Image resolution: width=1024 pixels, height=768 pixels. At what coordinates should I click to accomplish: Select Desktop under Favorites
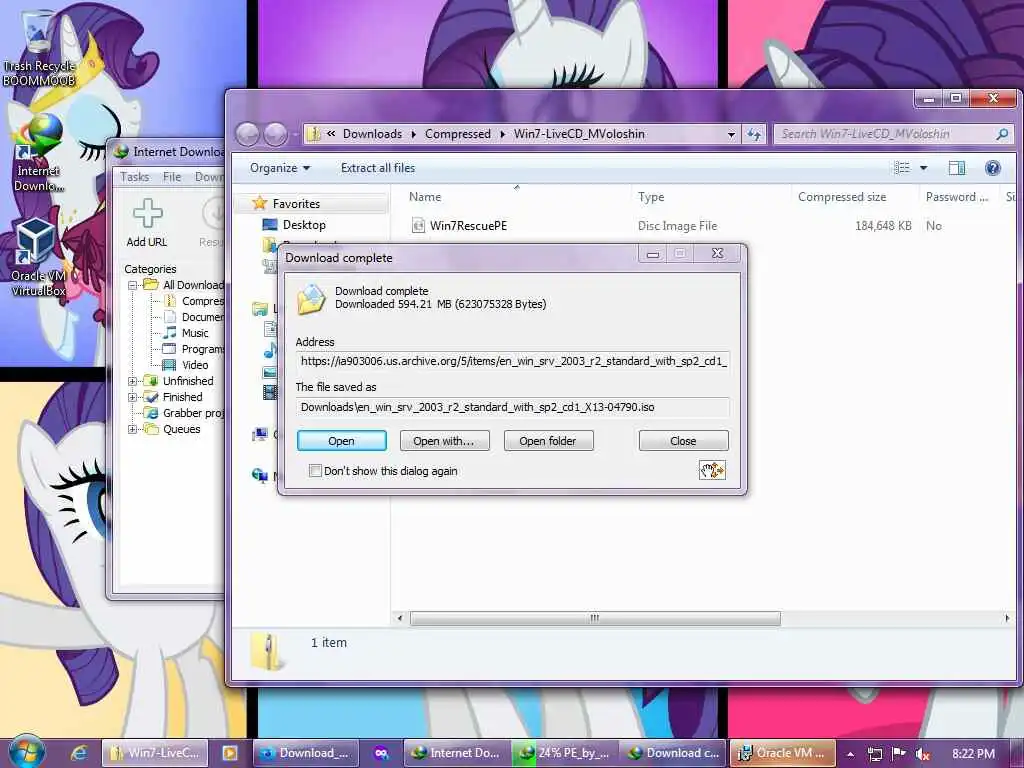tap(304, 225)
